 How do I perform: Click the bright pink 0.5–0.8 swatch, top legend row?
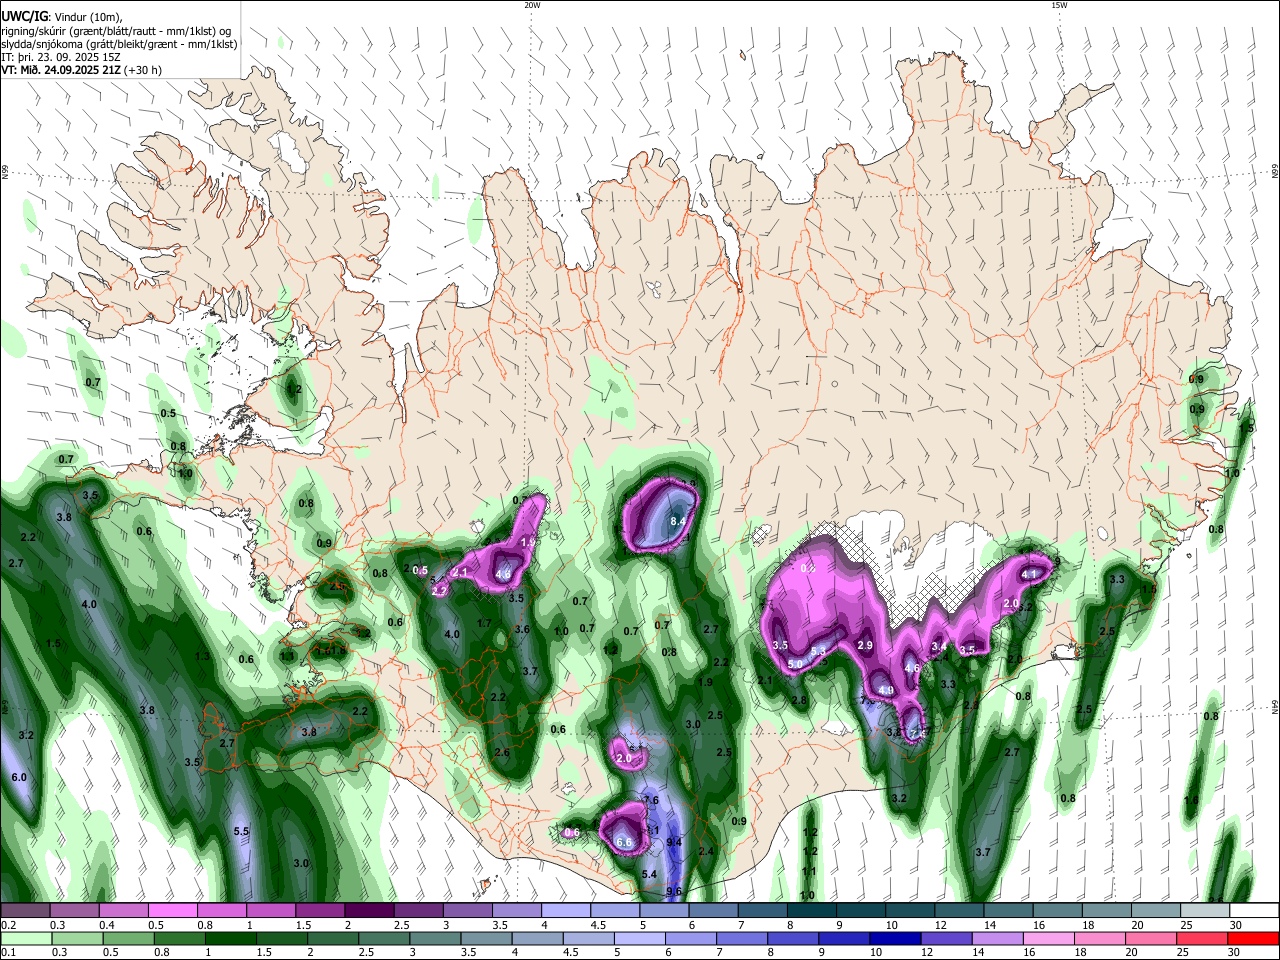tap(172, 911)
